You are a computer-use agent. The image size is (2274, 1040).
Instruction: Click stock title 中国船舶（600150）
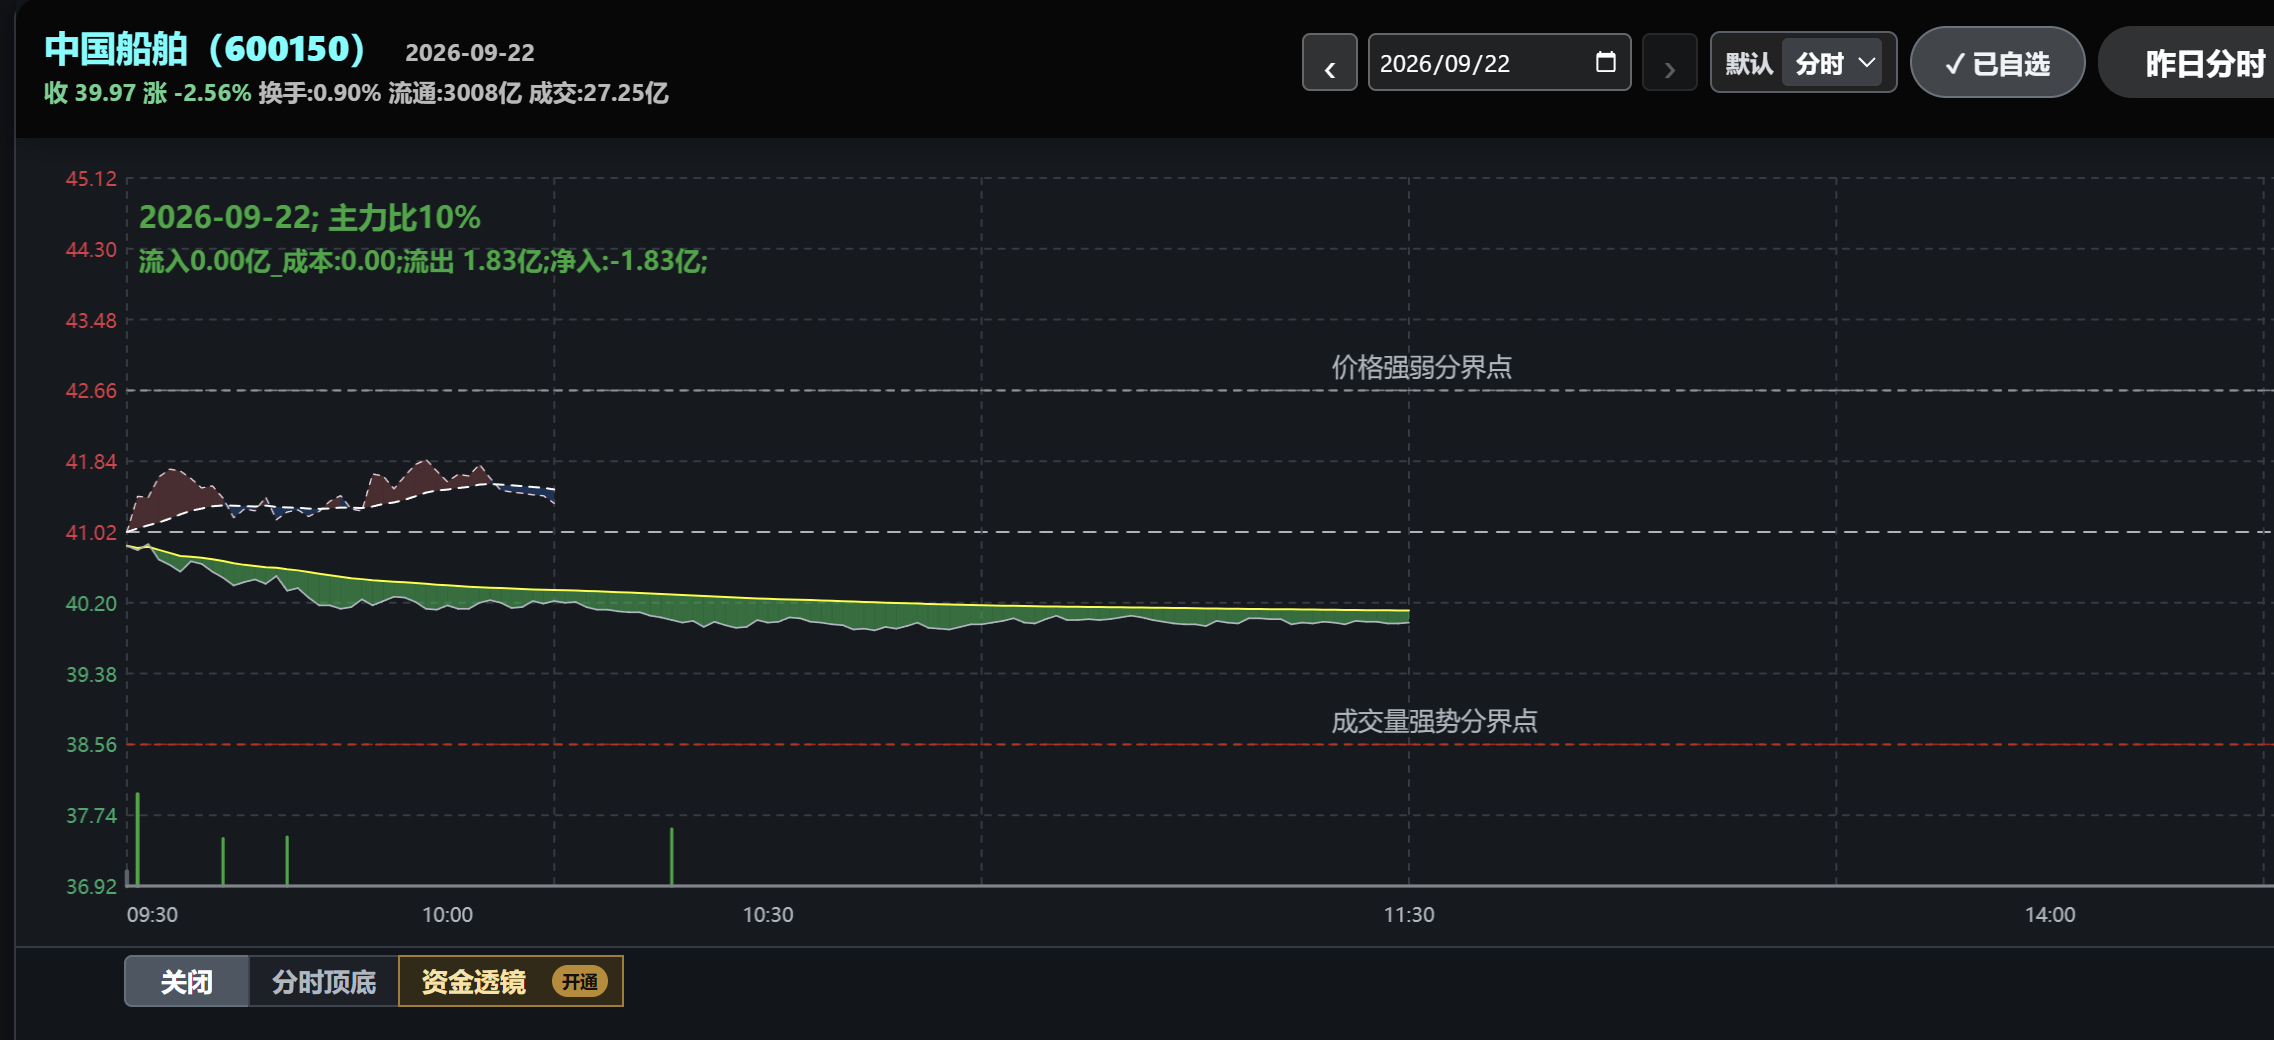coord(205,48)
